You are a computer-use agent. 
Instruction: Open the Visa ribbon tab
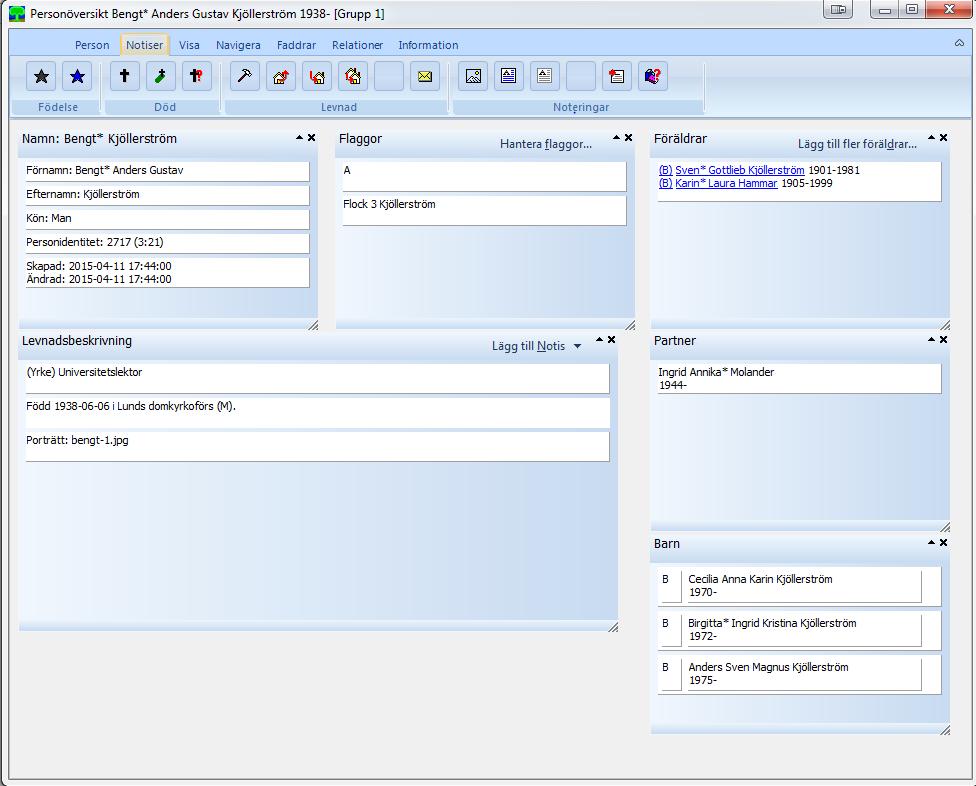tap(189, 45)
